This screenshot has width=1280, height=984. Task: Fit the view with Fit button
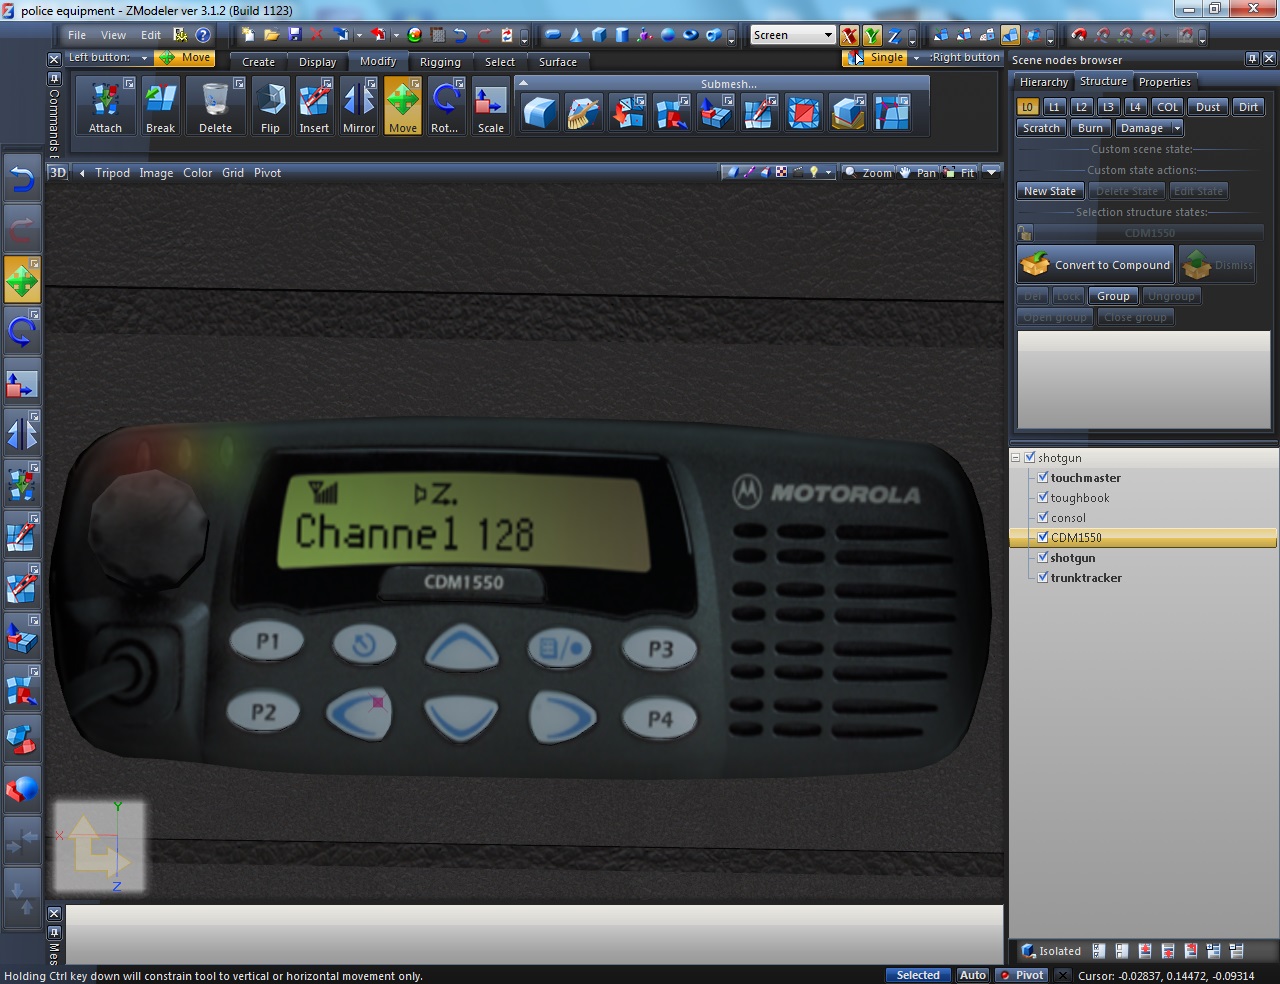[x=960, y=173]
